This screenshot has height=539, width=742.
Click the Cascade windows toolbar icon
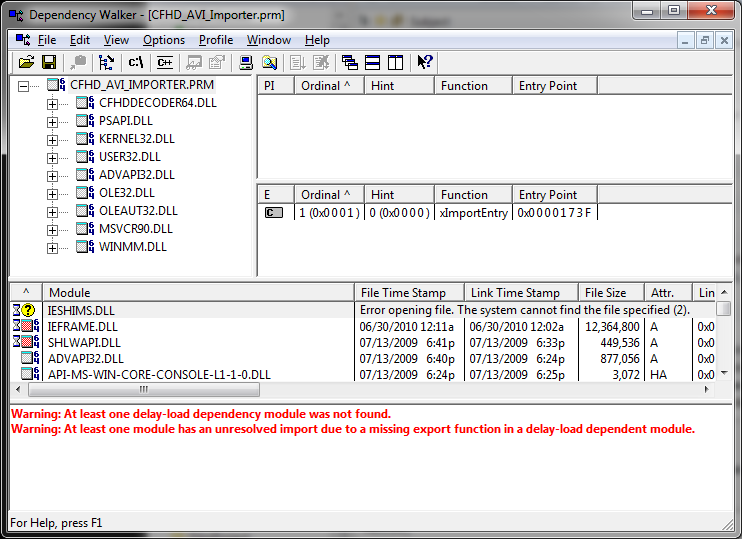pos(349,62)
